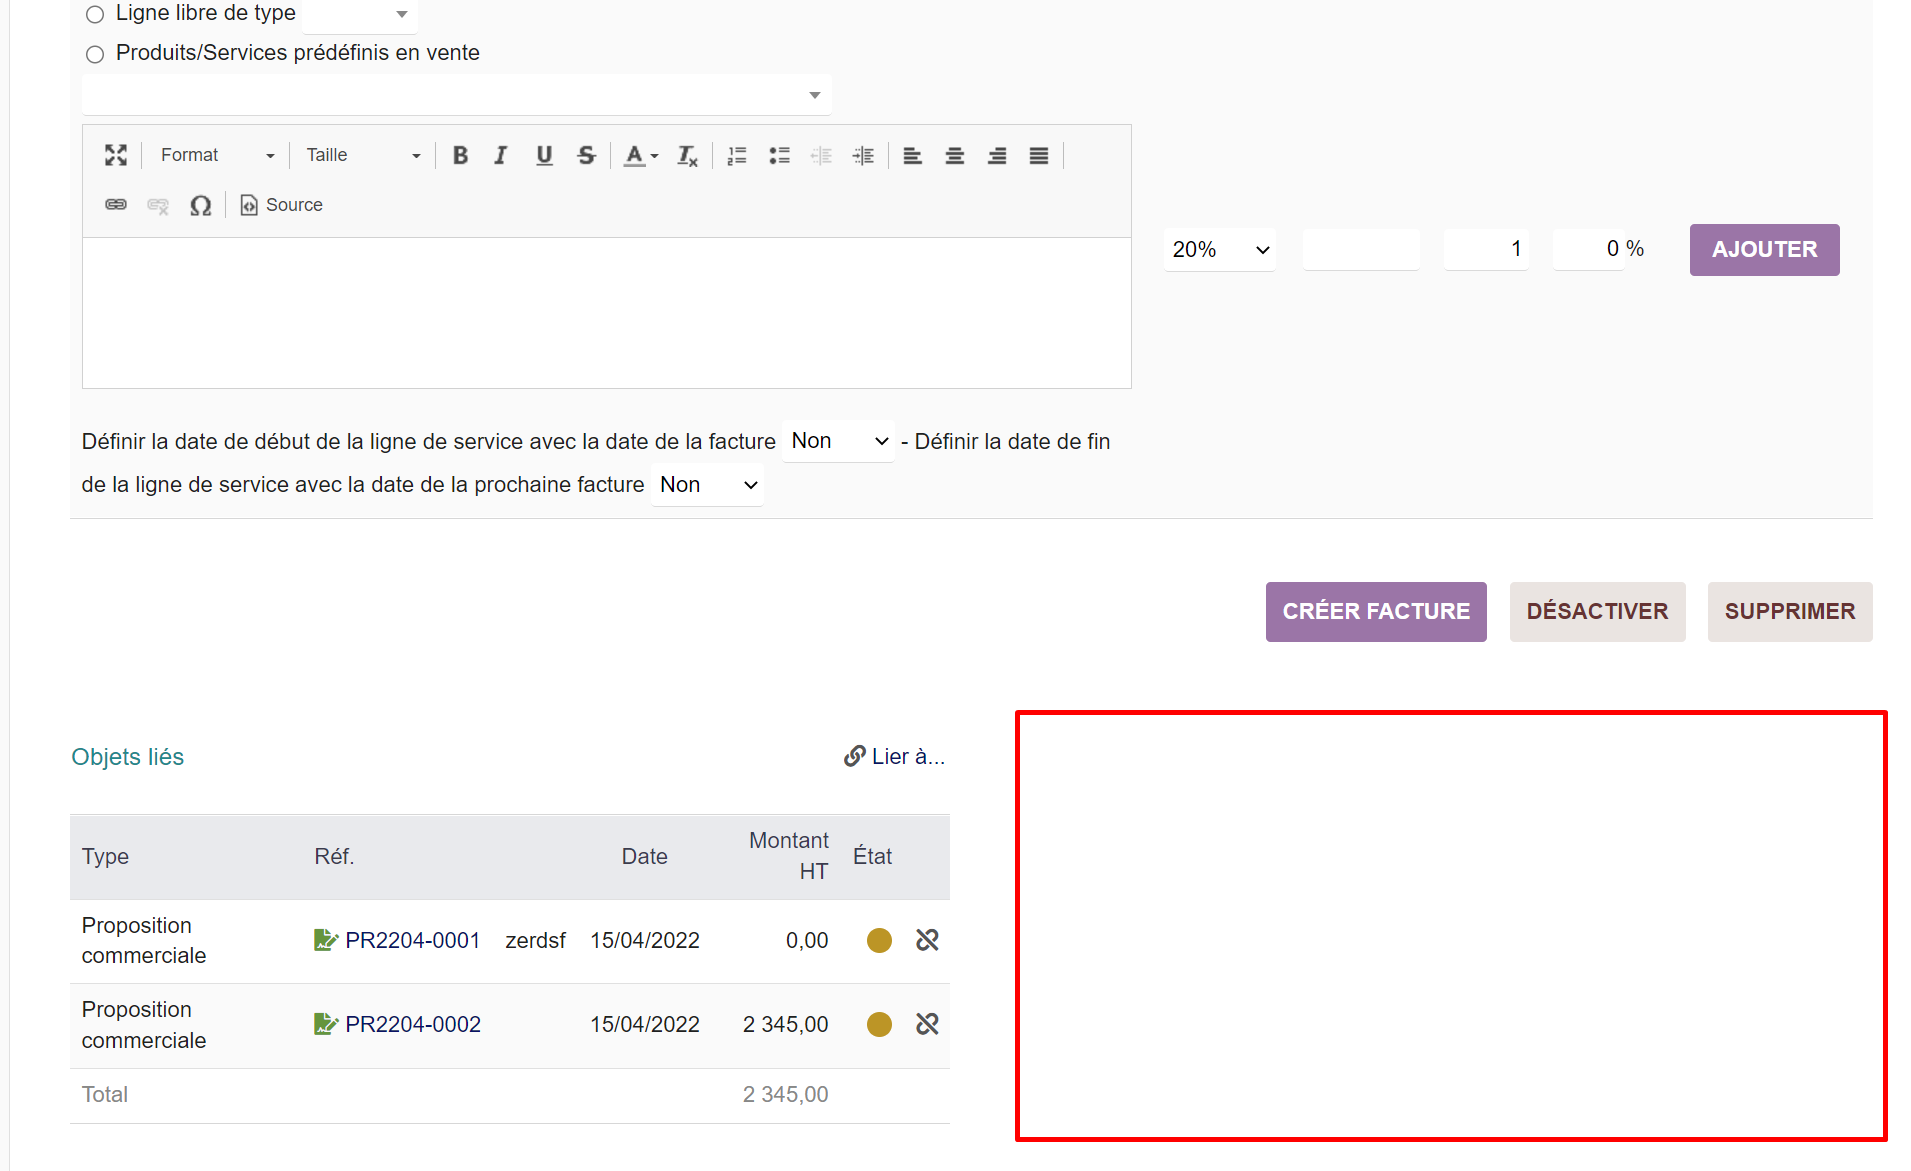
Task: Click the CRÉER FACTURE button
Action: pos(1375,611)
